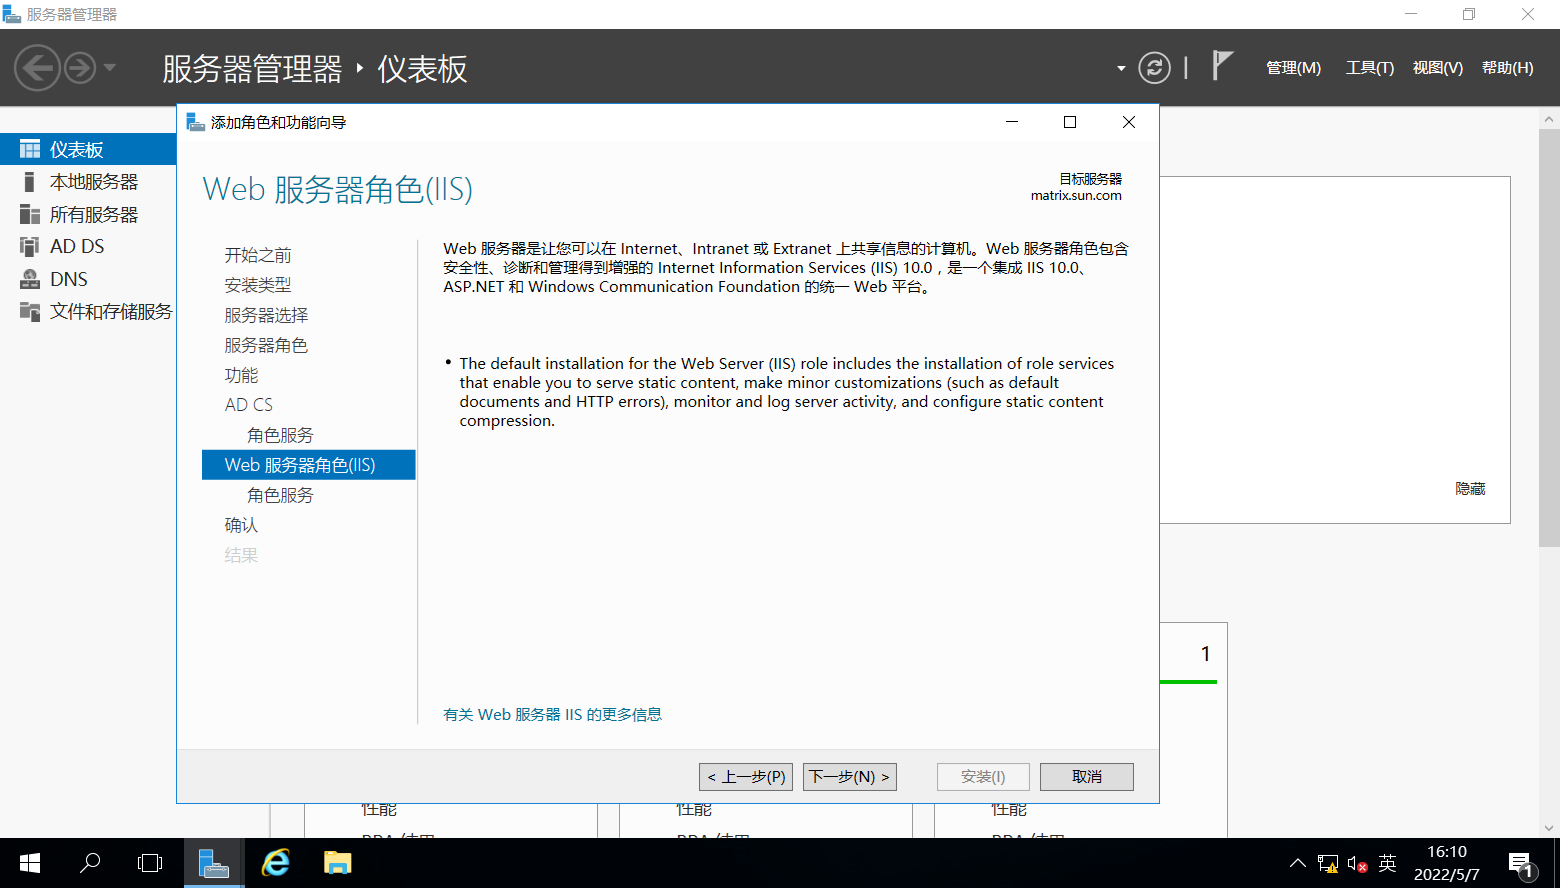The width and height of the screenshot is (1560, 888).
Task: Click the 下一步(N) button
Action: (850, 777)
